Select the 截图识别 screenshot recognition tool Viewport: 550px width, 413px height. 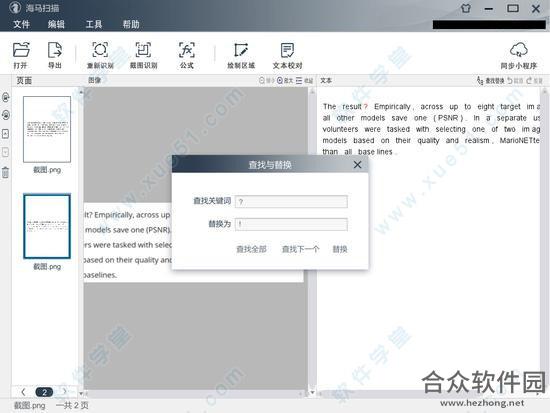[x=143, y=55]
